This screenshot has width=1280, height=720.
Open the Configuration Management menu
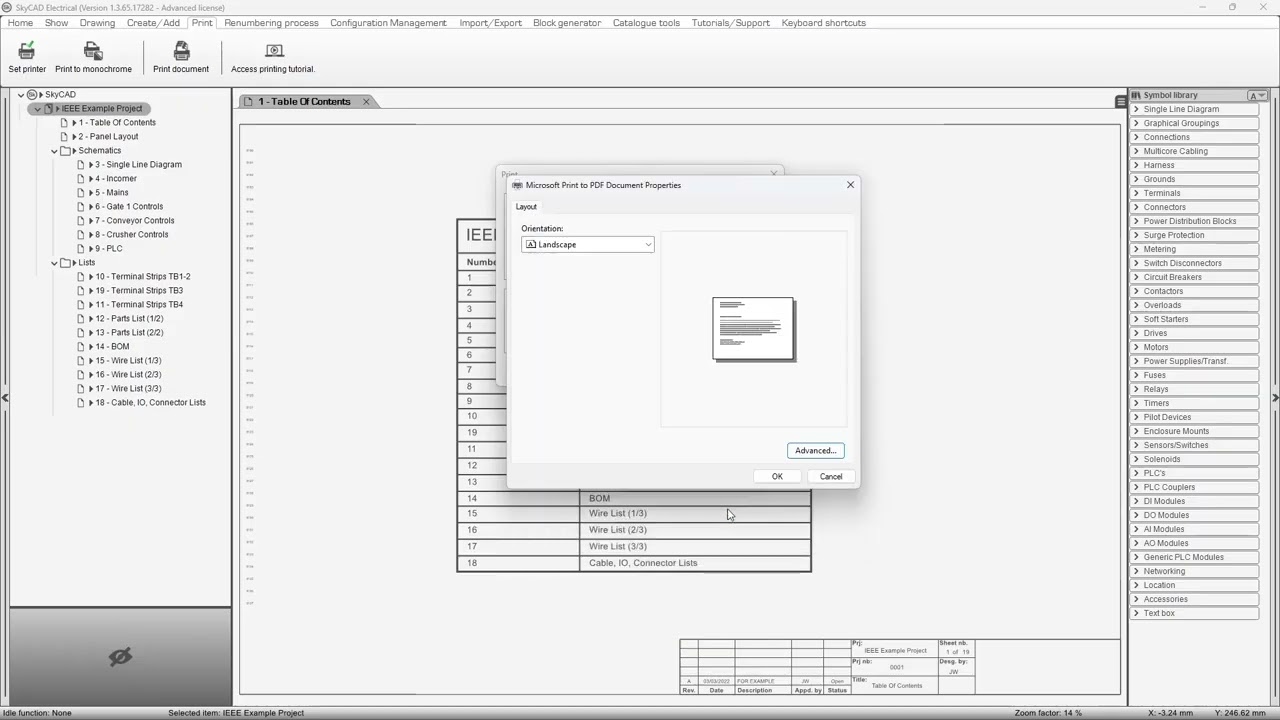click(388, 22)
